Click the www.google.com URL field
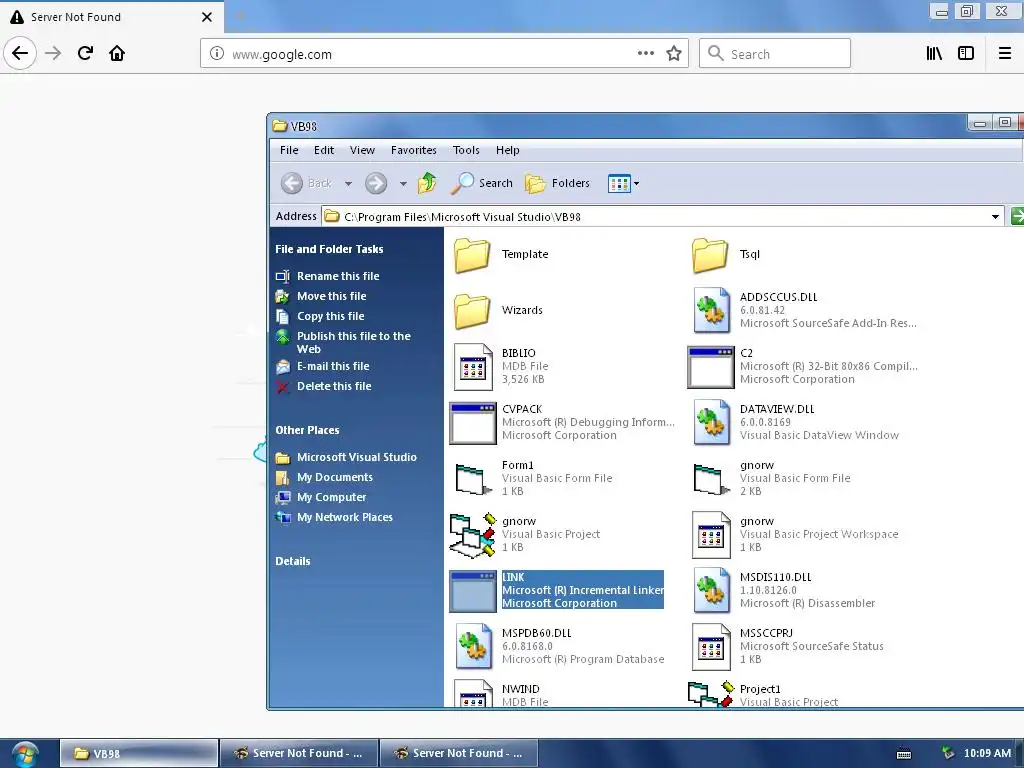Image resolution: width=1024 pixels, height=768 pixels. pyautogui.click(x=444, y=54)
